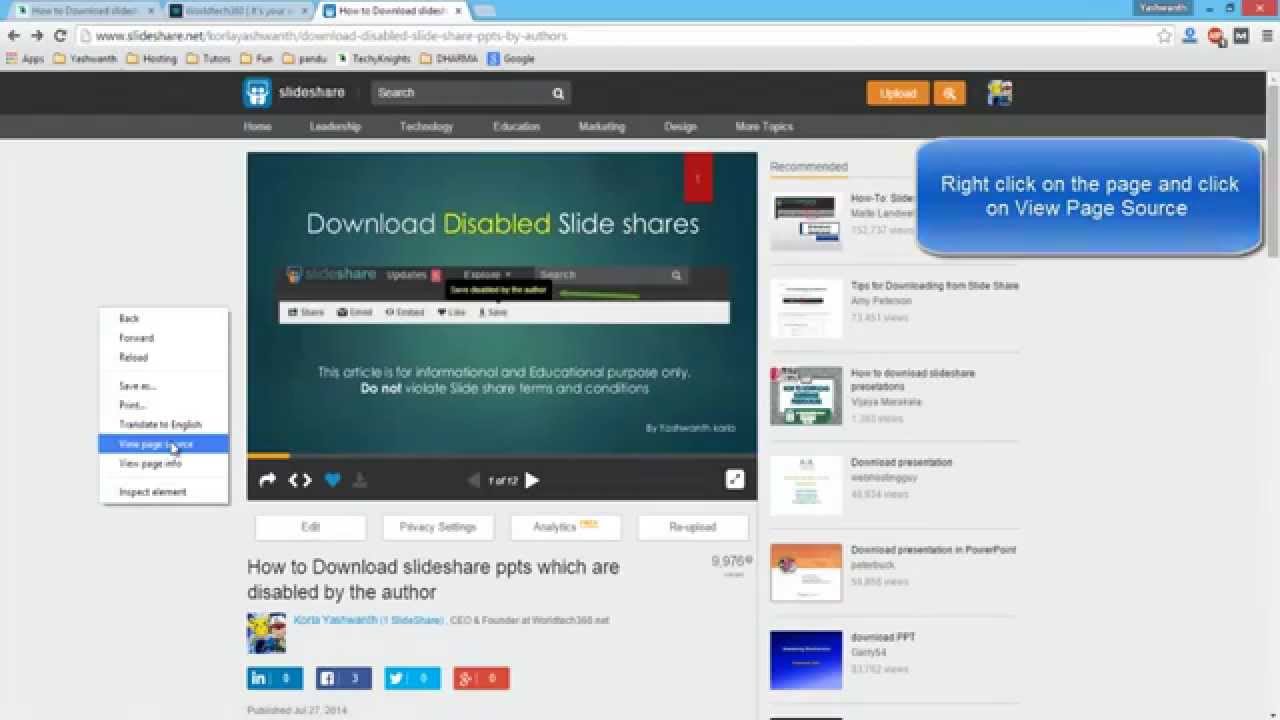This screenshot has height=720, width=1280.
Task: Click the Re-upload button
Action: (x=693, y=527)
